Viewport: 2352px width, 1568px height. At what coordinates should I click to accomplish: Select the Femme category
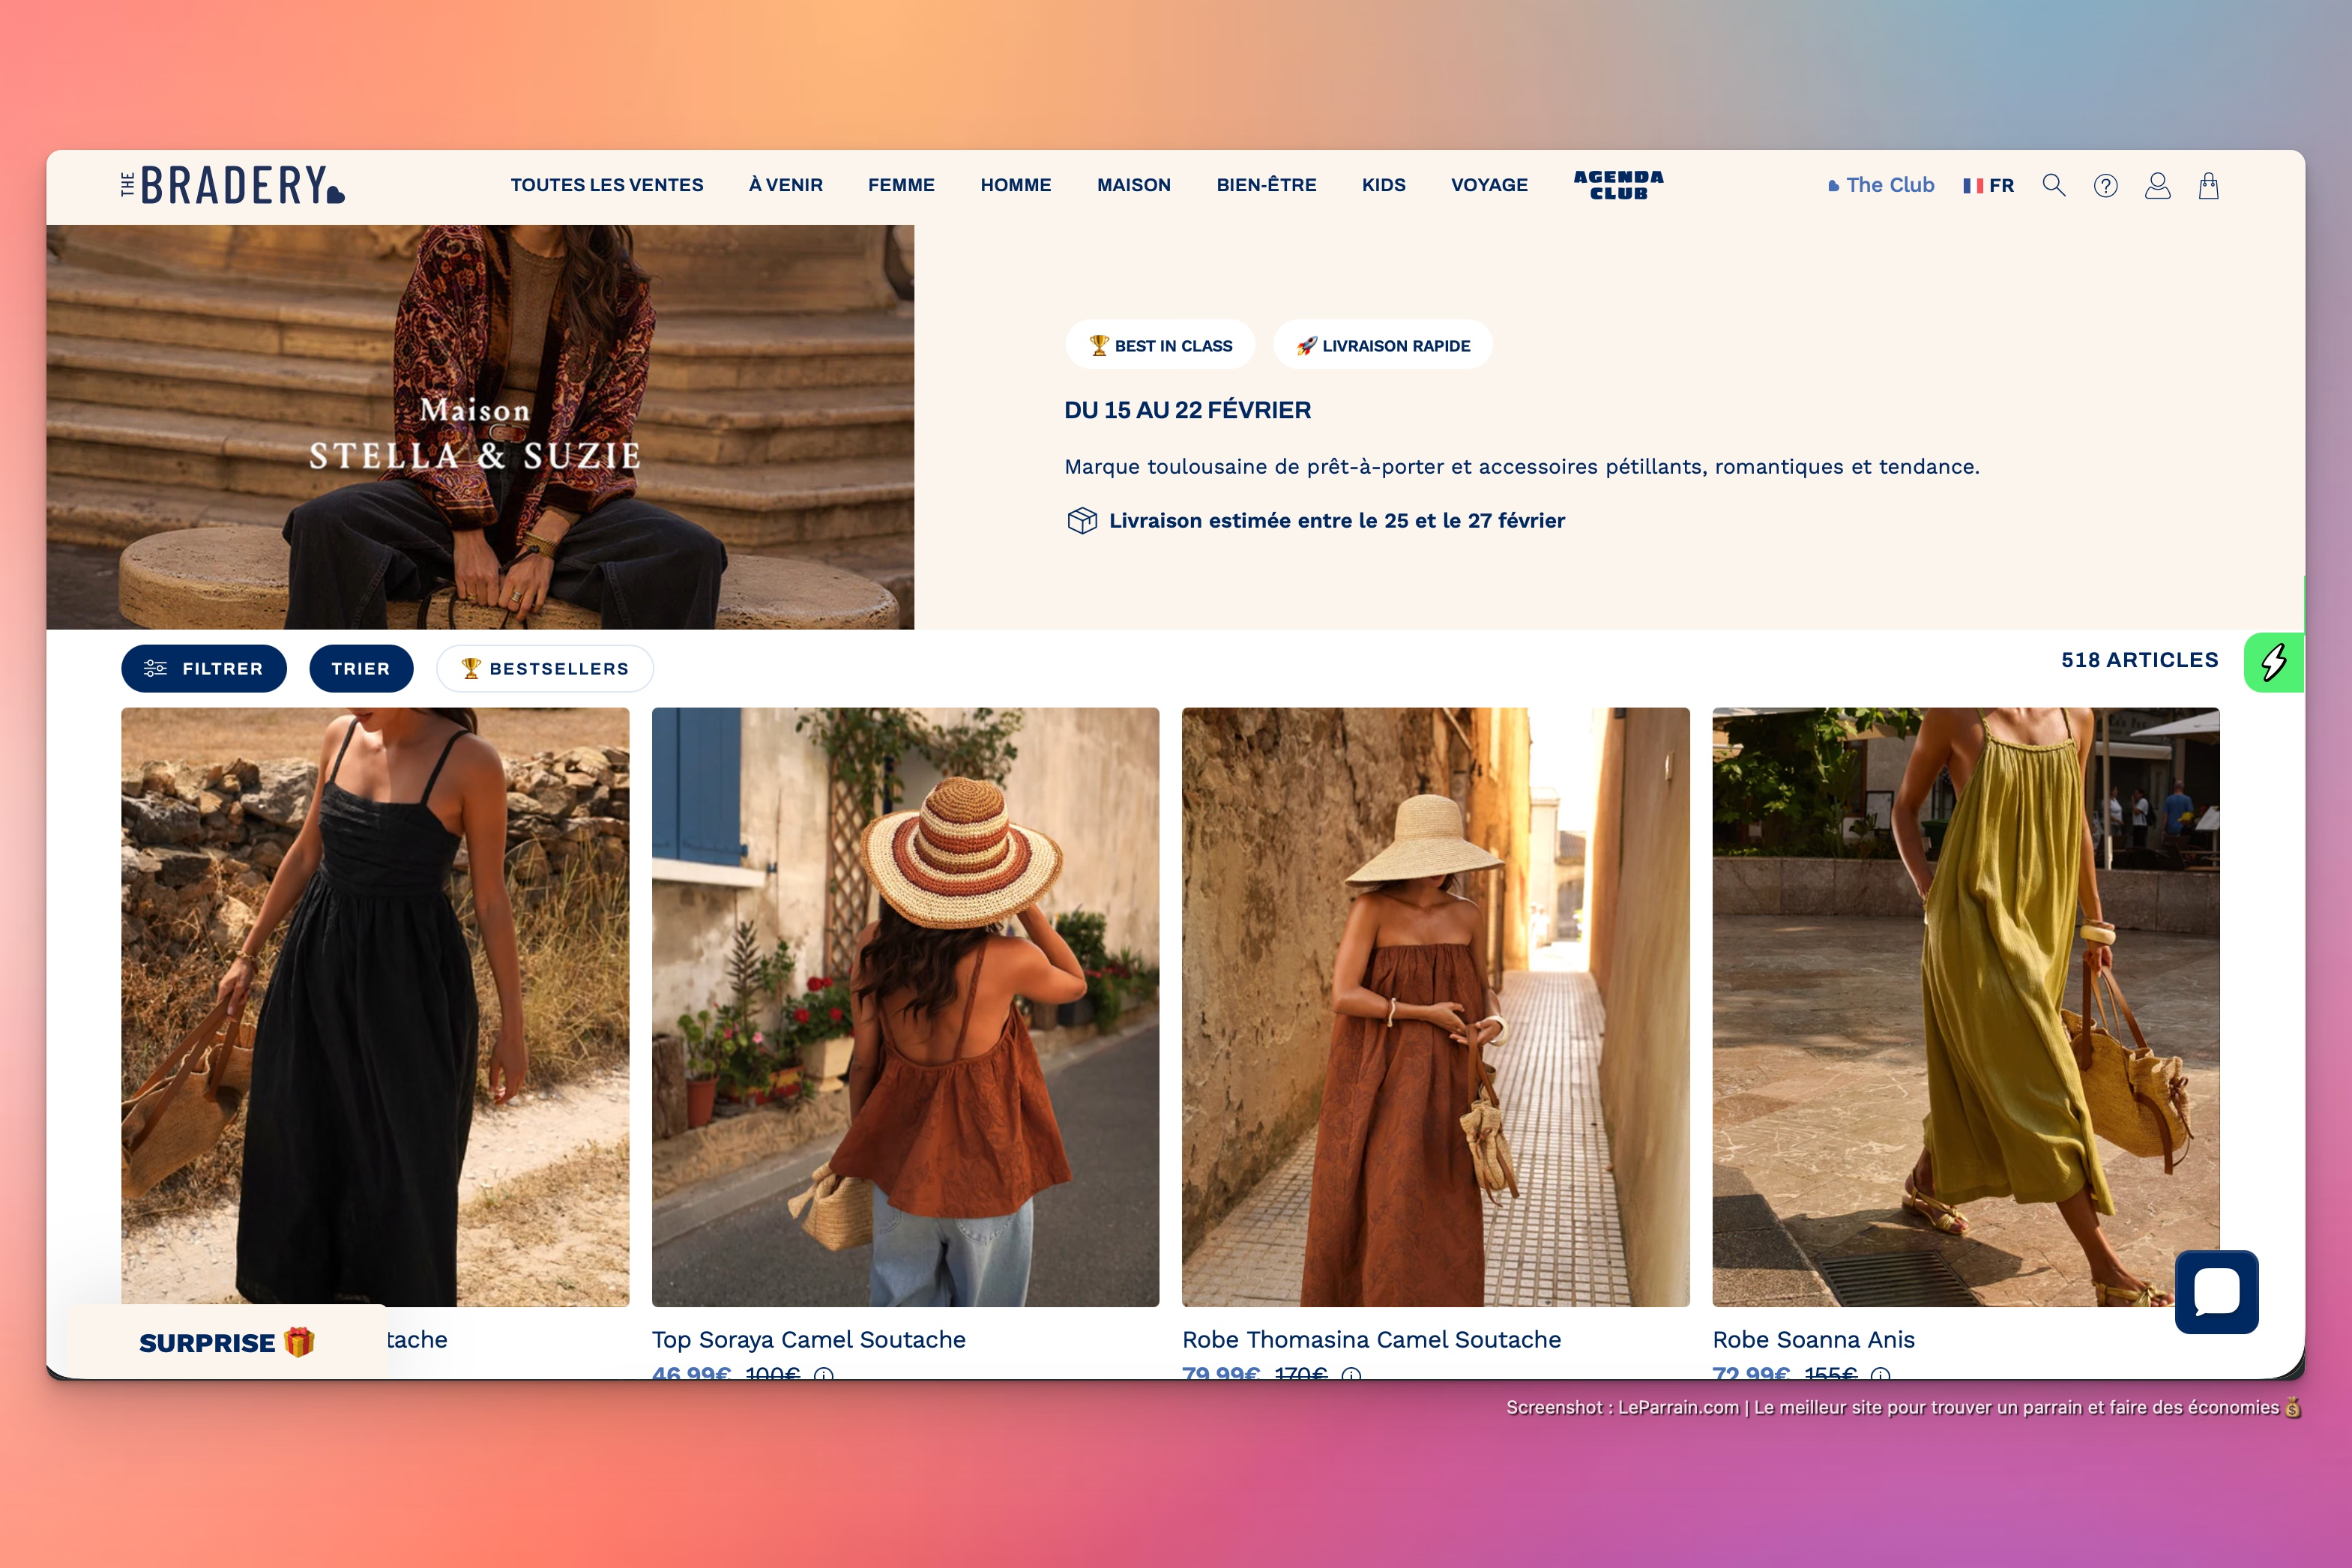(x=901, y=186)
